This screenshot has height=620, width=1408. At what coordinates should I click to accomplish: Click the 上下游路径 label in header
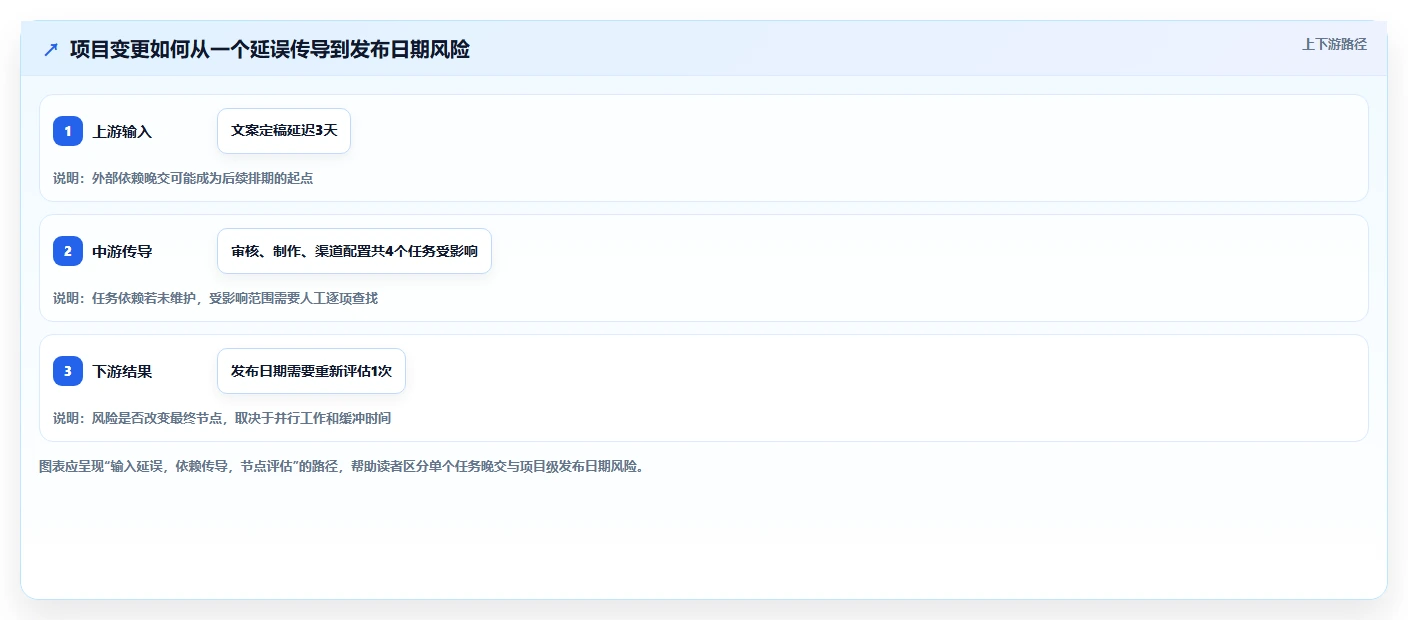1334,44
